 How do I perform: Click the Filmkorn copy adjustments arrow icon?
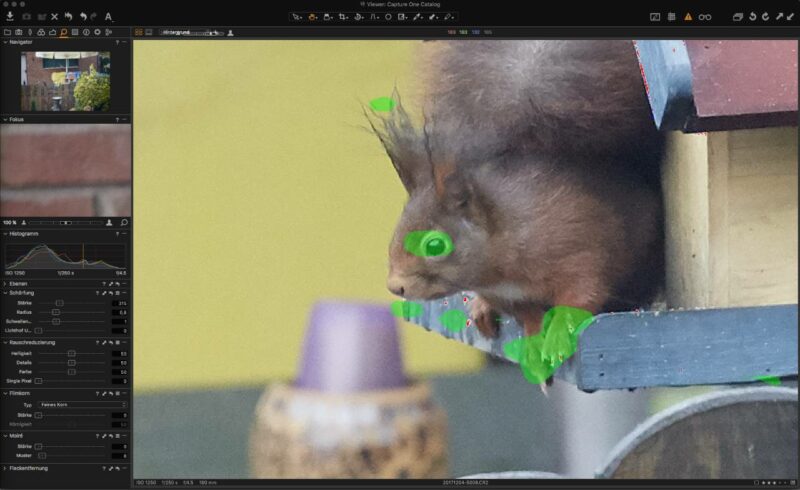pos(104,394)
